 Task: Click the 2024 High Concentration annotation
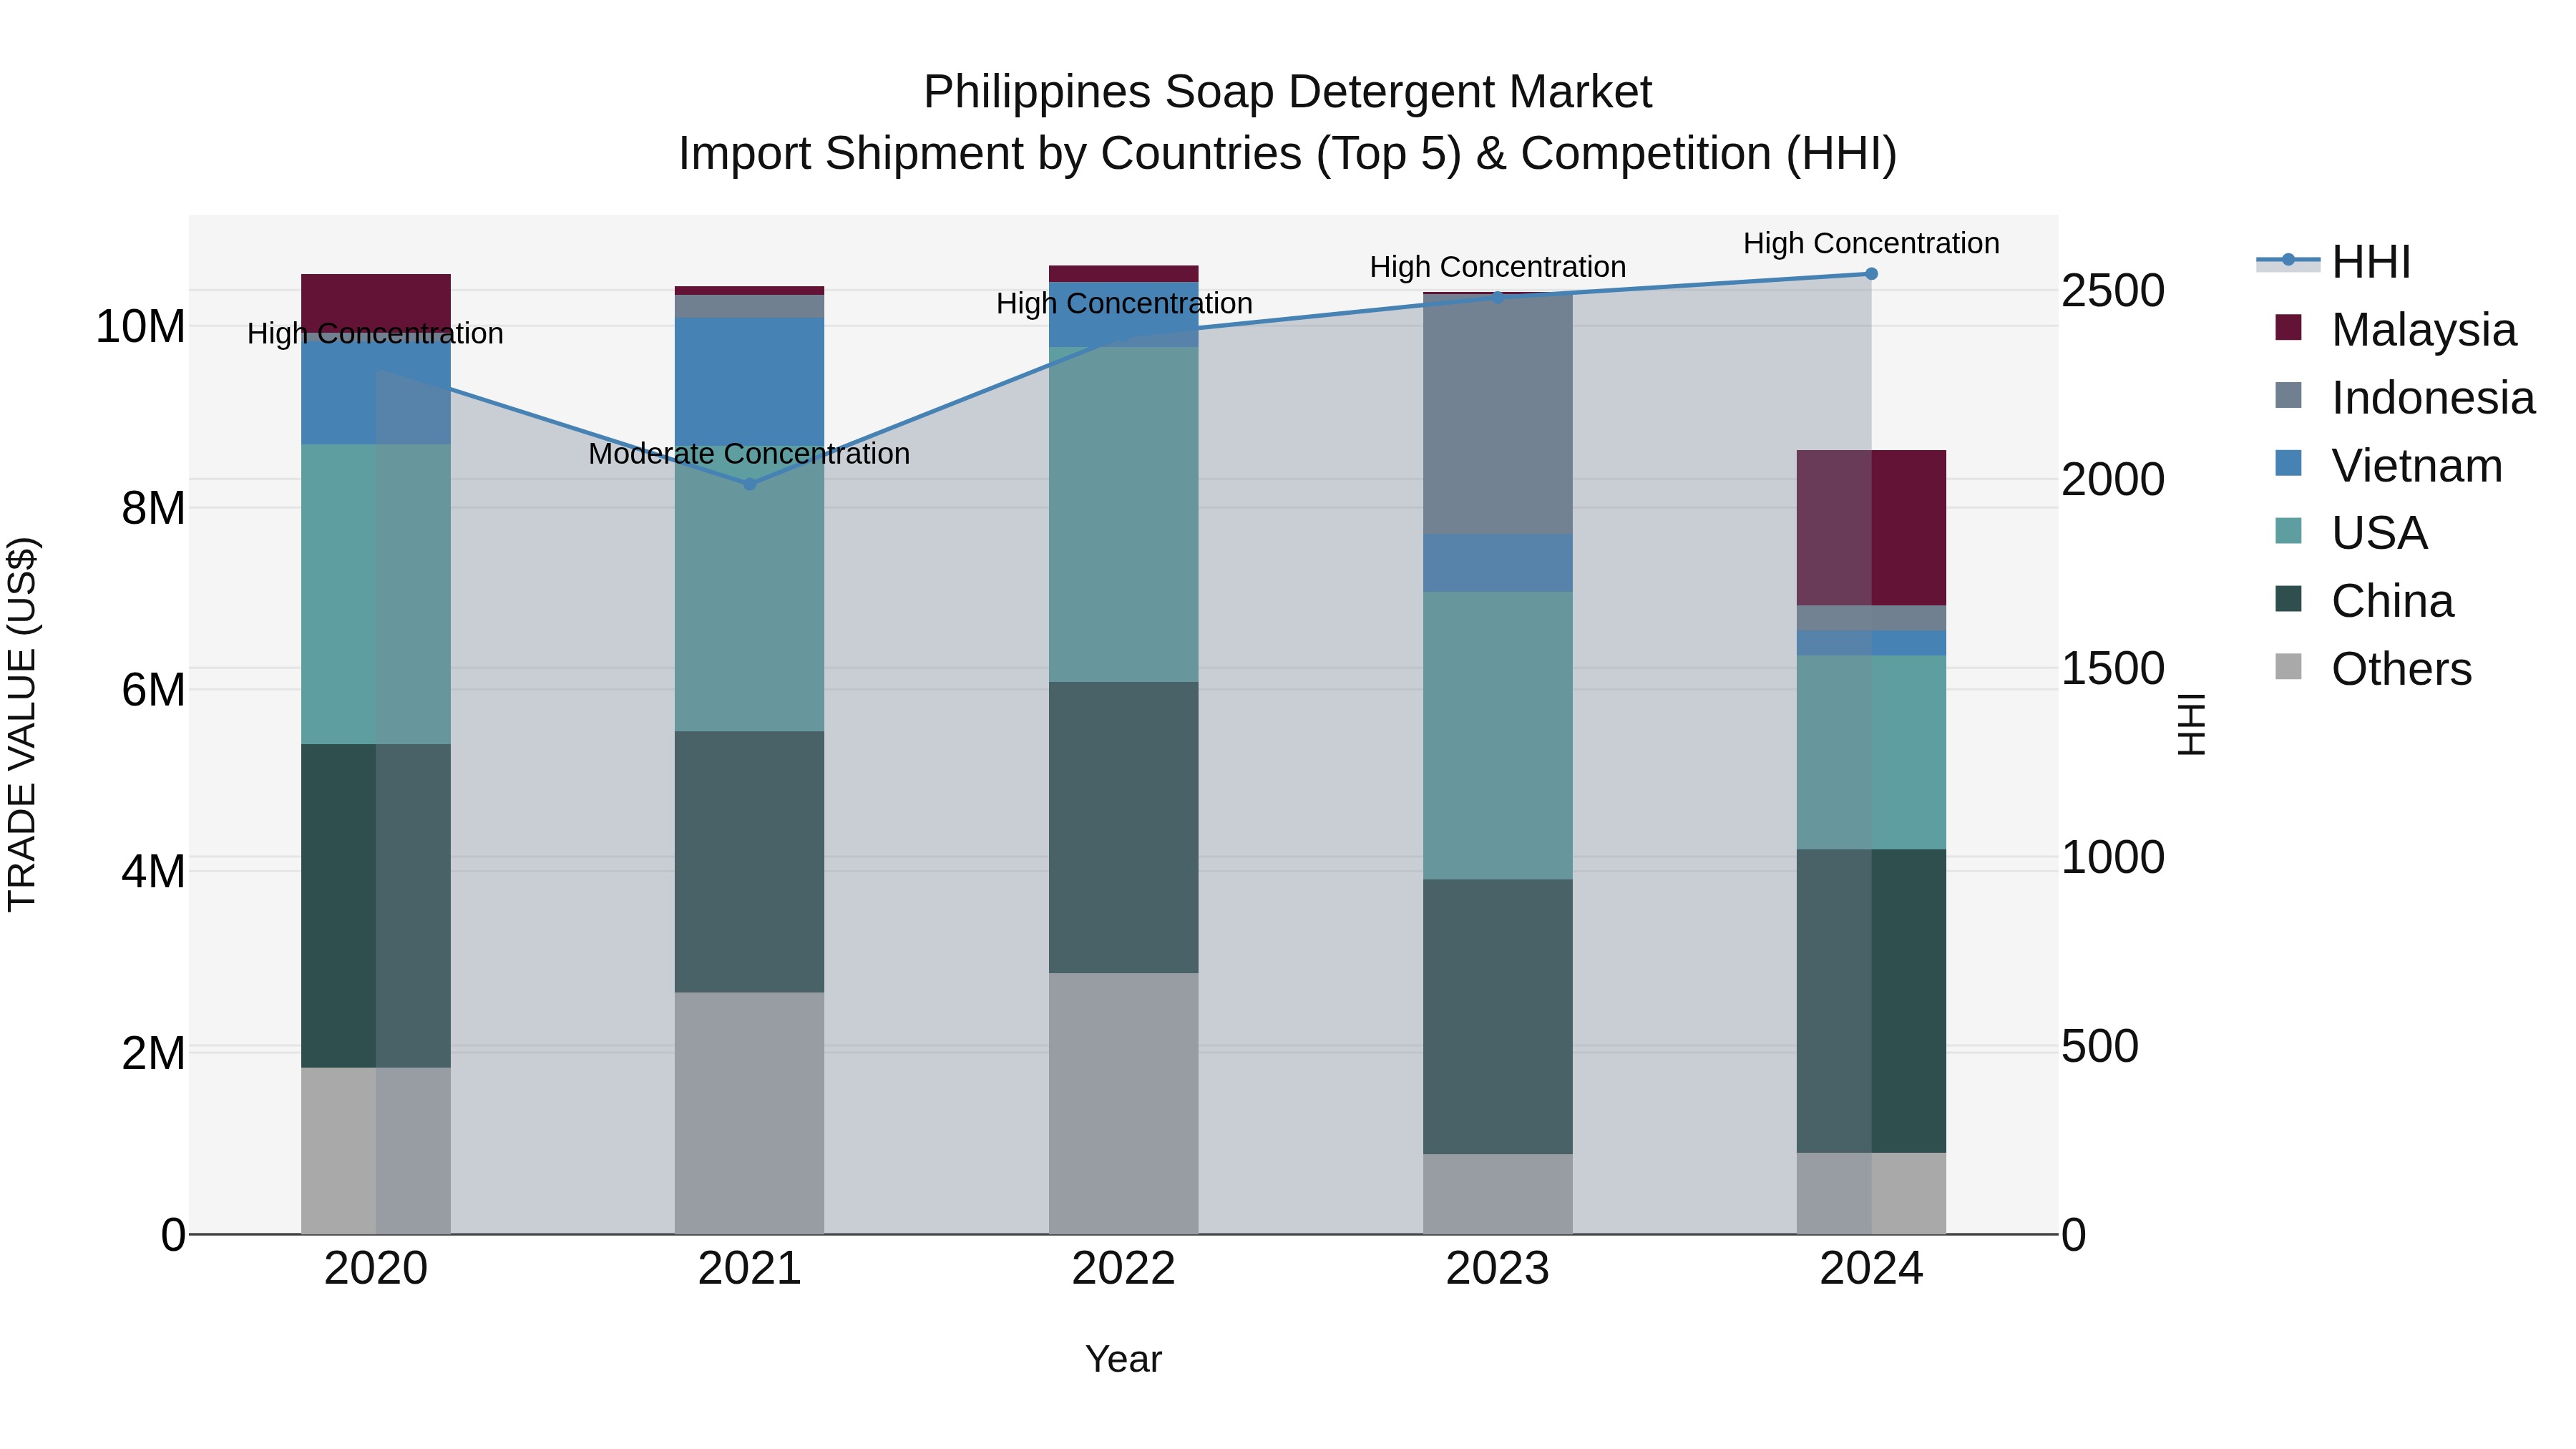click(x=1871, y=243)
